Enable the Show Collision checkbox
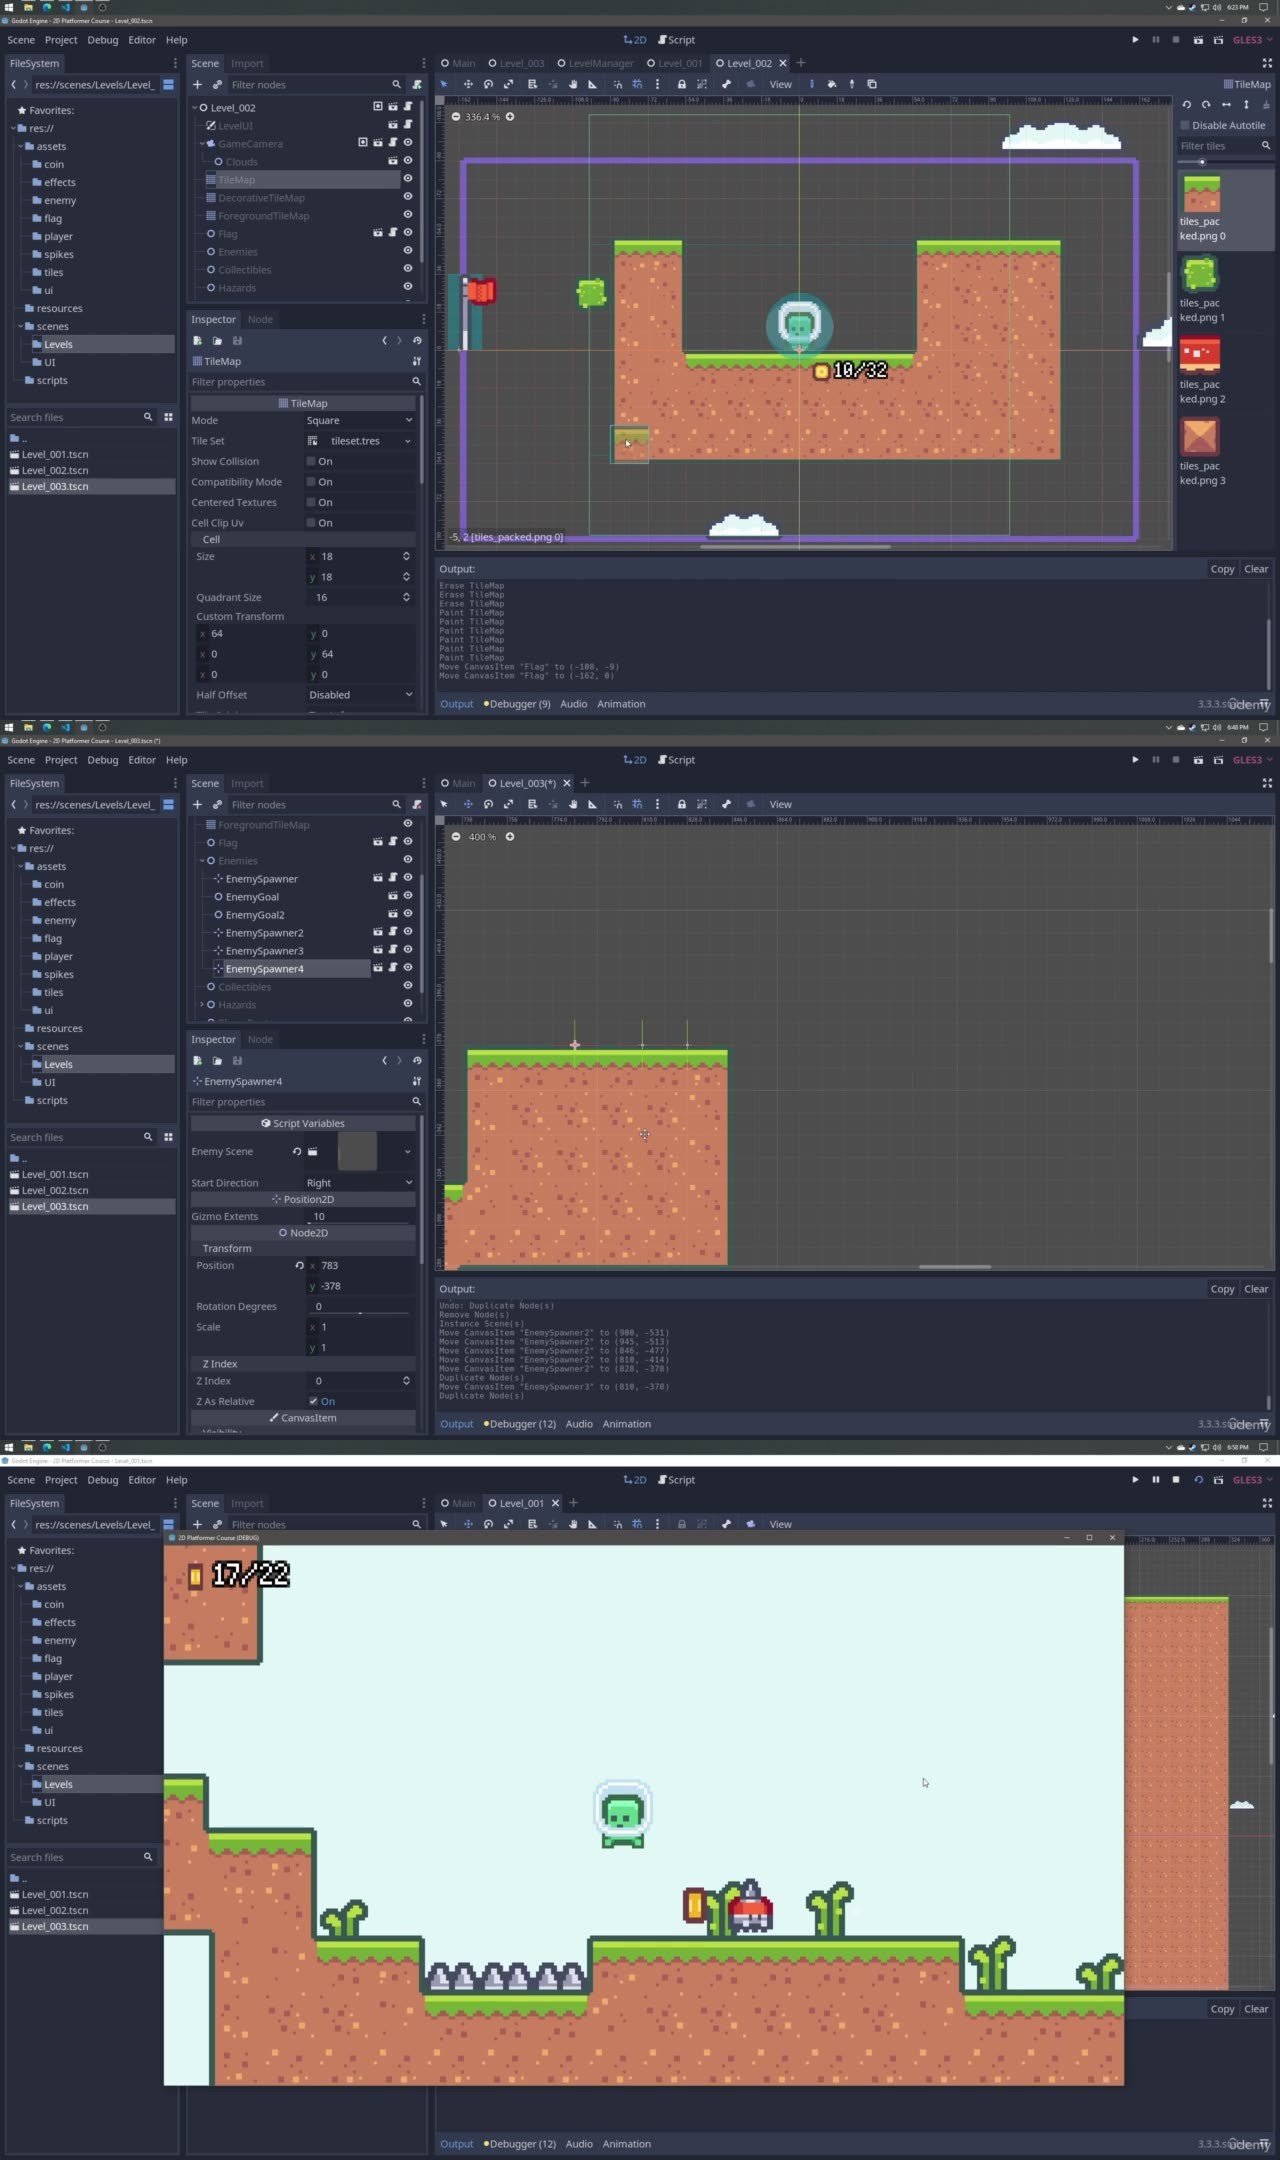 pos(312,462)
